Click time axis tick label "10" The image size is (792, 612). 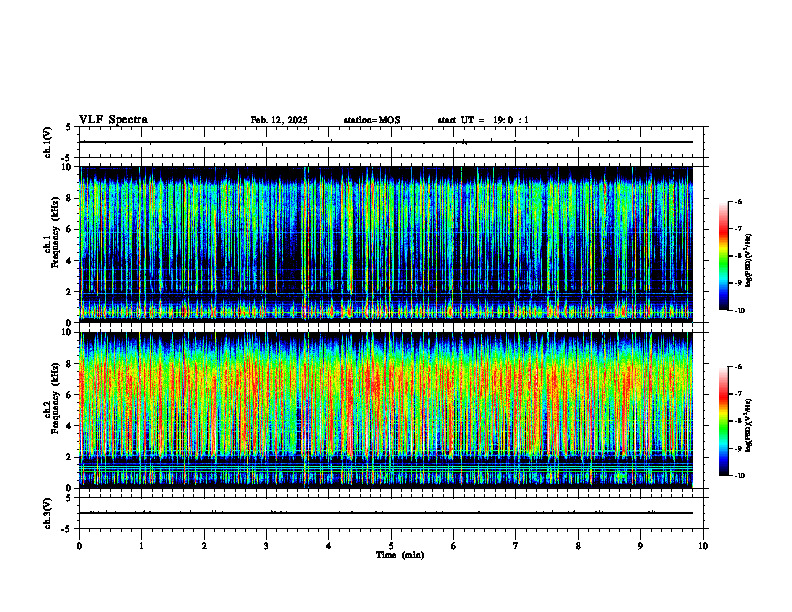click(x=703, y=546)
